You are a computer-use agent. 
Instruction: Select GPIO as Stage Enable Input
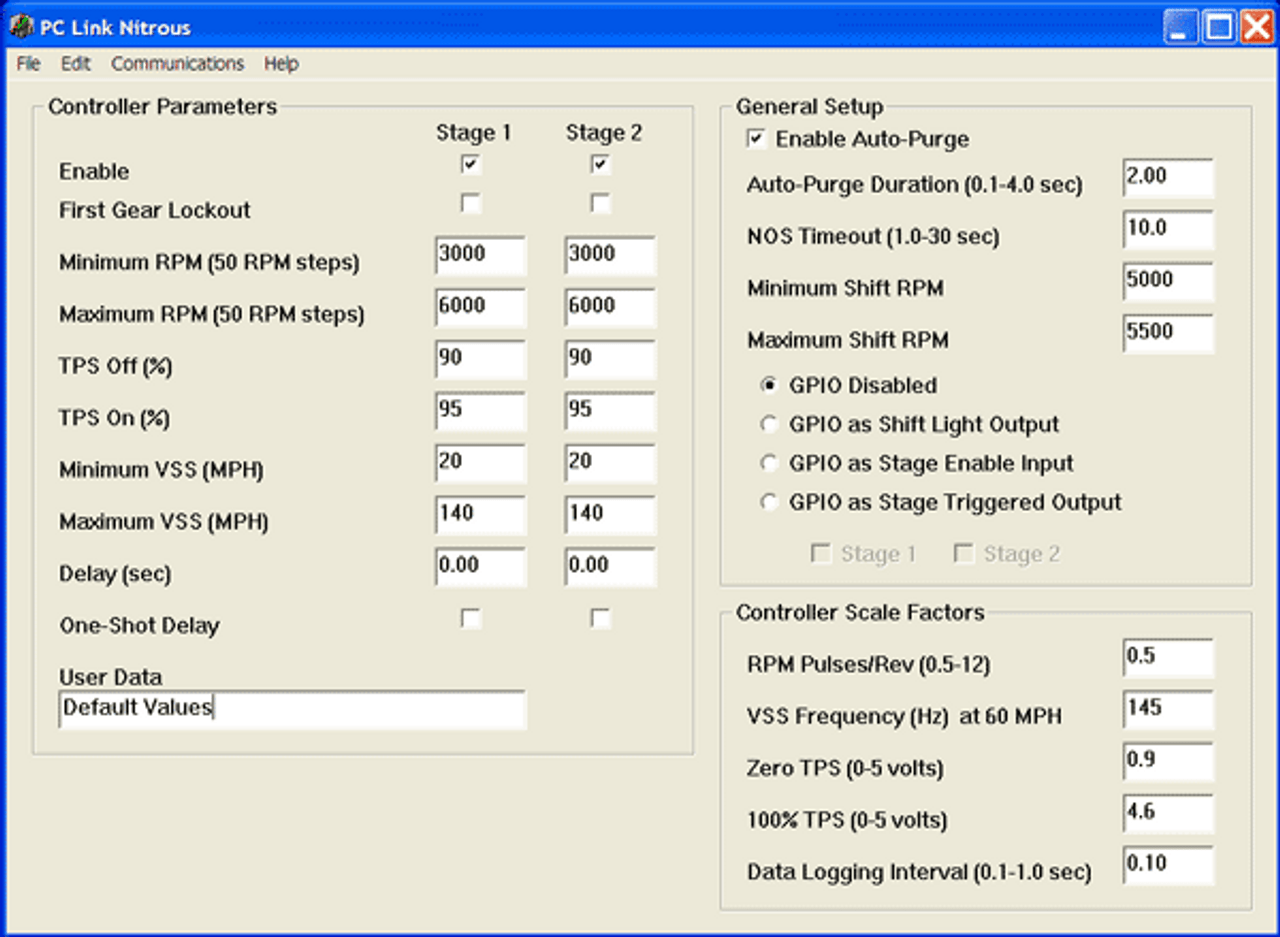[769, 464]
